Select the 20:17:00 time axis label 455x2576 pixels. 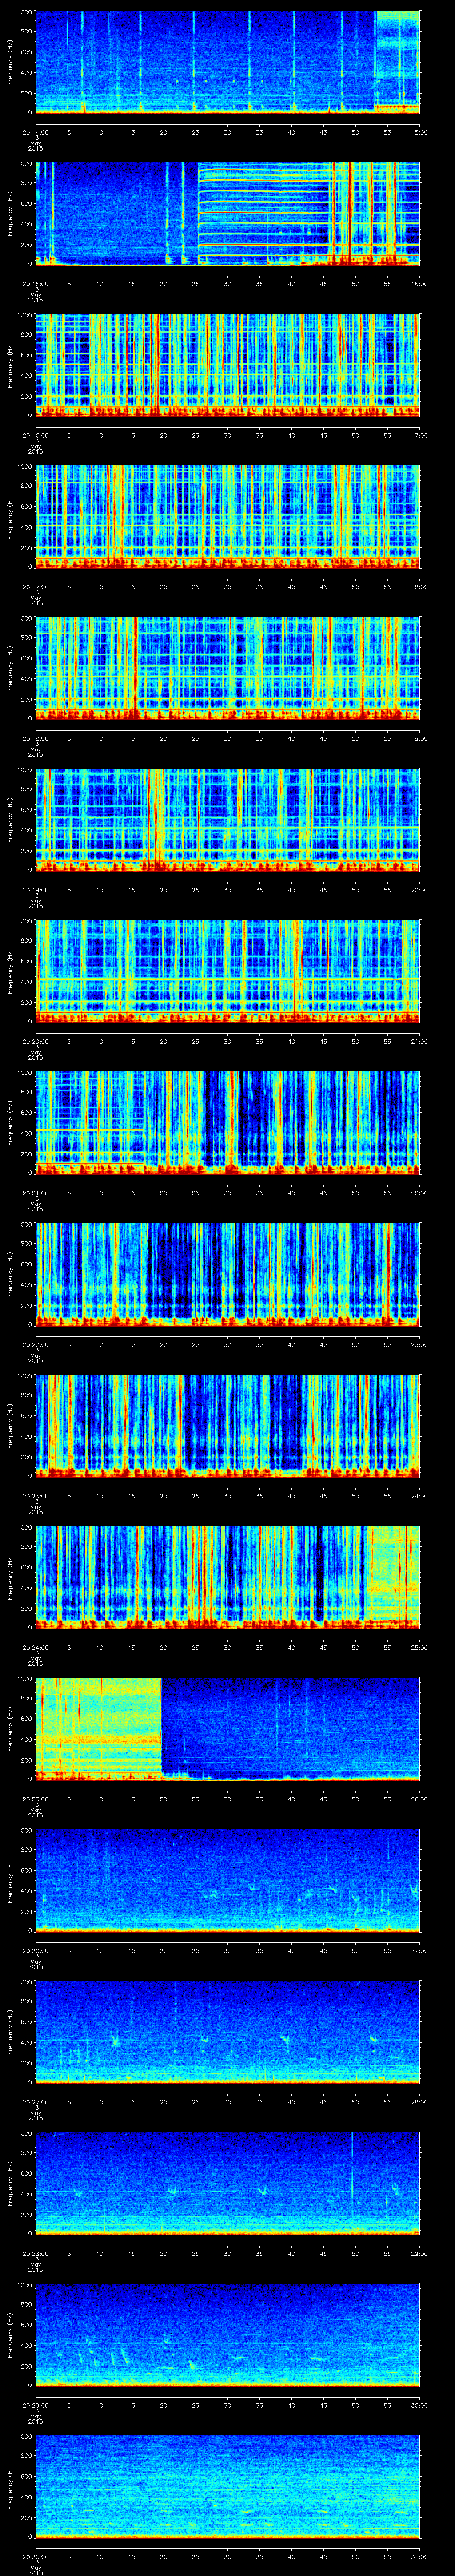(36, 586)
